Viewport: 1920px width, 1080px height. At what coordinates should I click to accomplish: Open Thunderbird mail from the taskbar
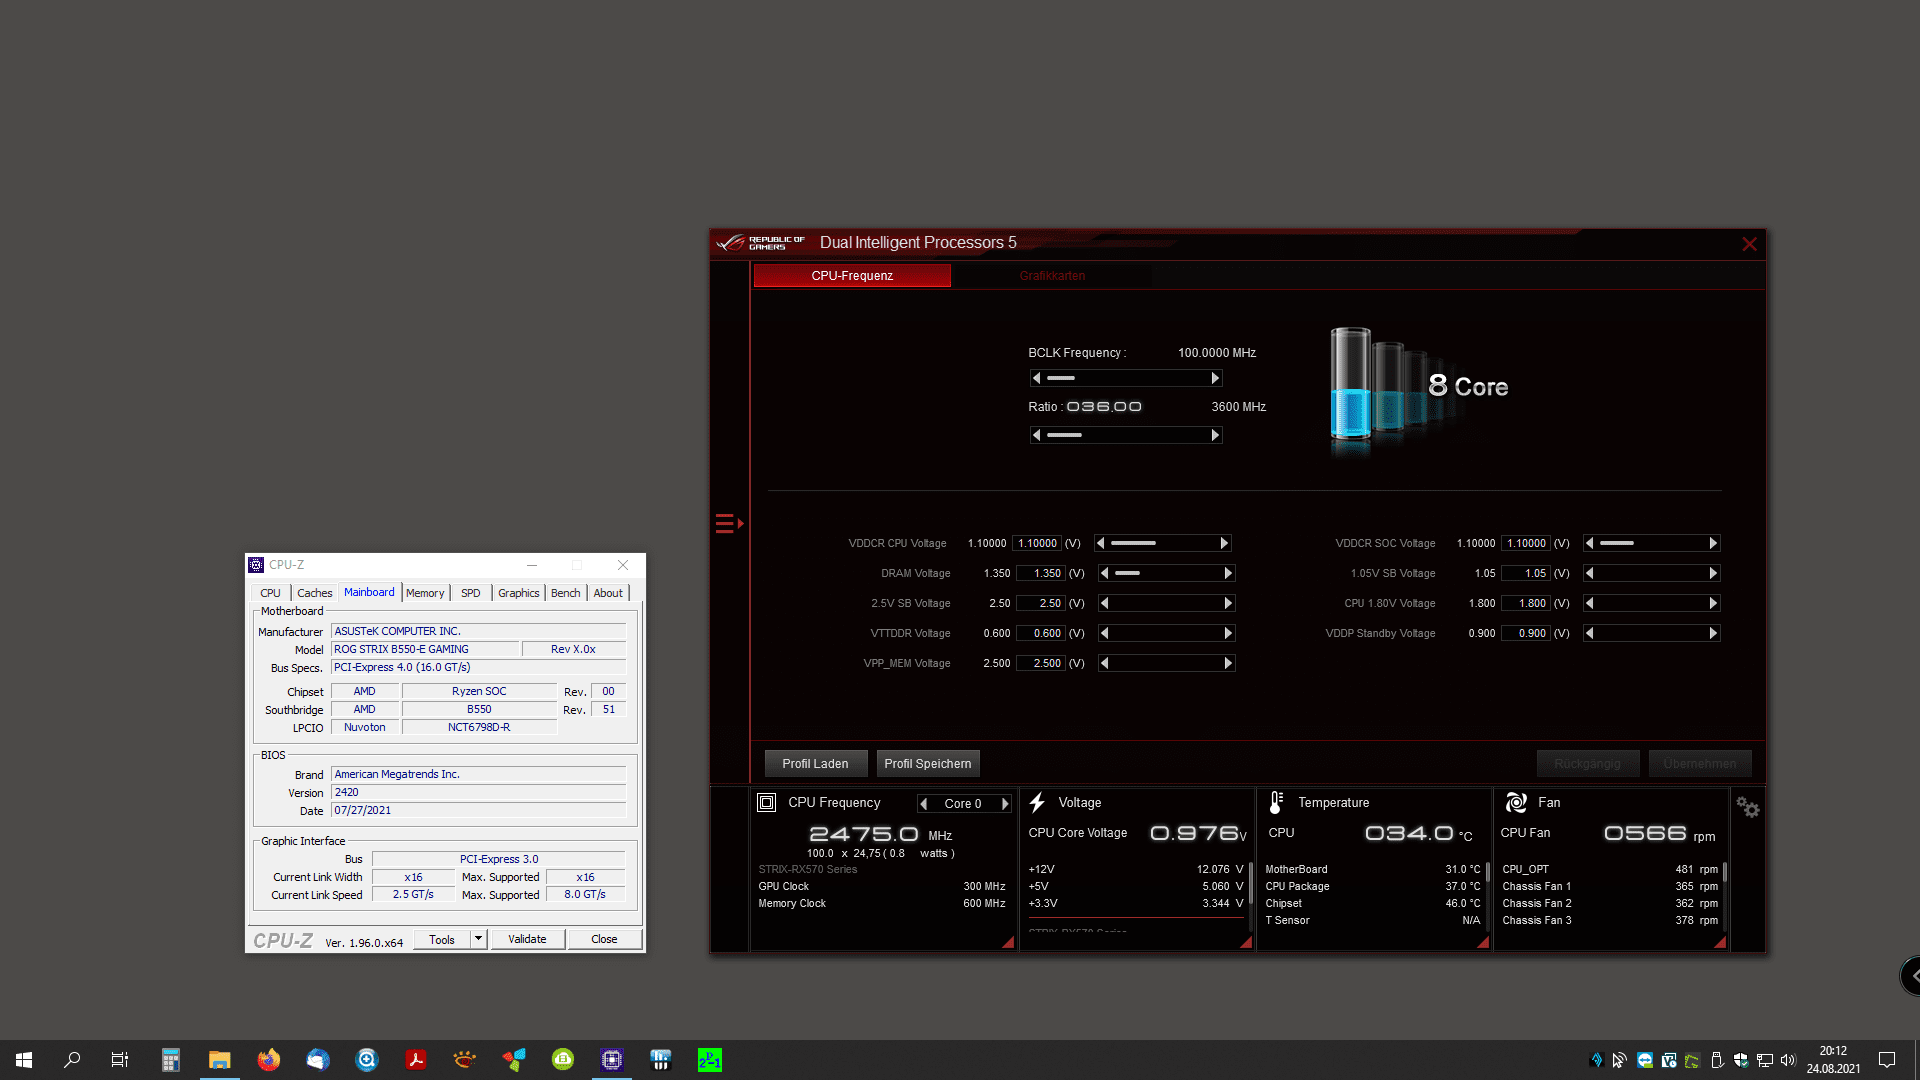(318, 1060)
